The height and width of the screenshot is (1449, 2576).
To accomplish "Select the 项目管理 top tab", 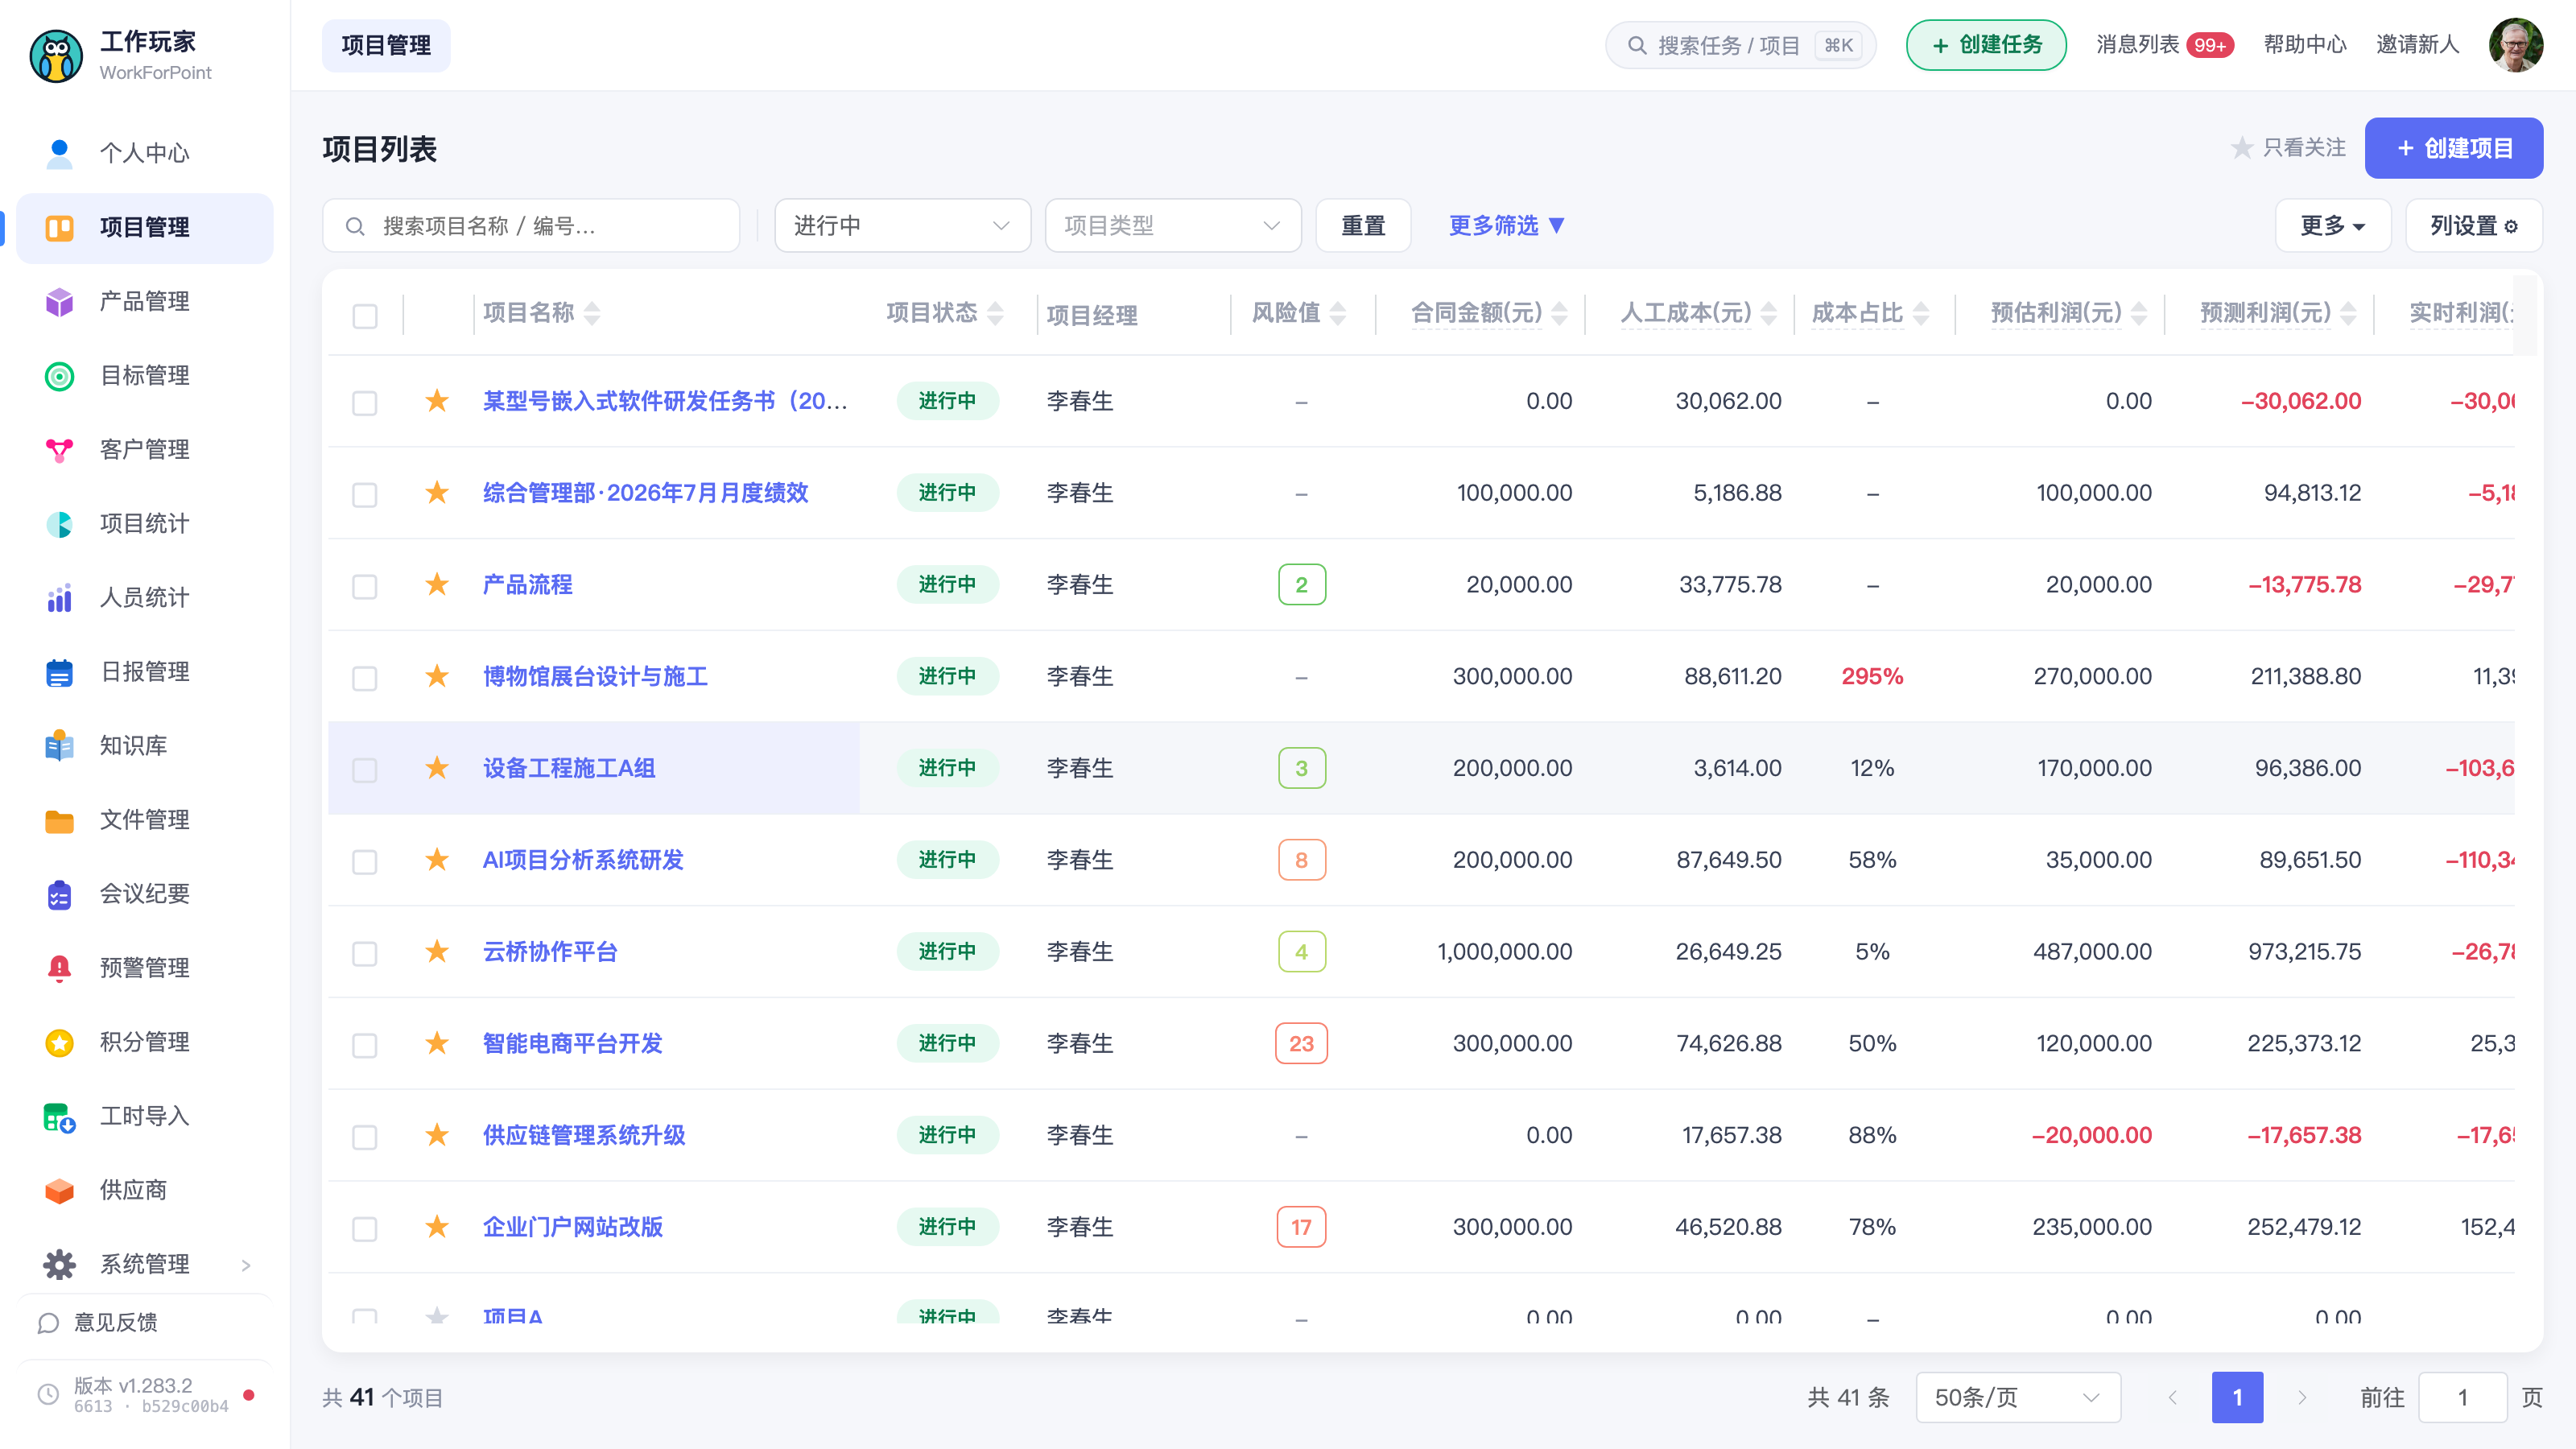I will coord(386,45).
